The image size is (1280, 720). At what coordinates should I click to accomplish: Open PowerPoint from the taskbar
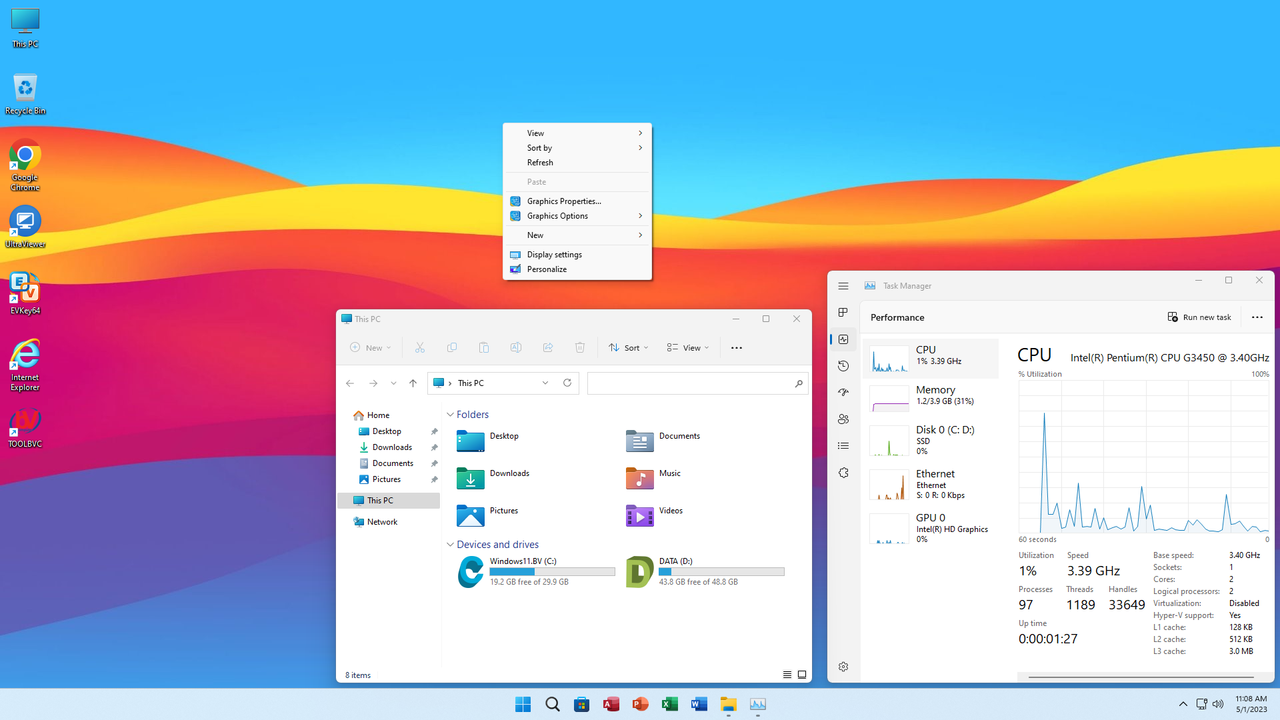(x=640, y=704)
